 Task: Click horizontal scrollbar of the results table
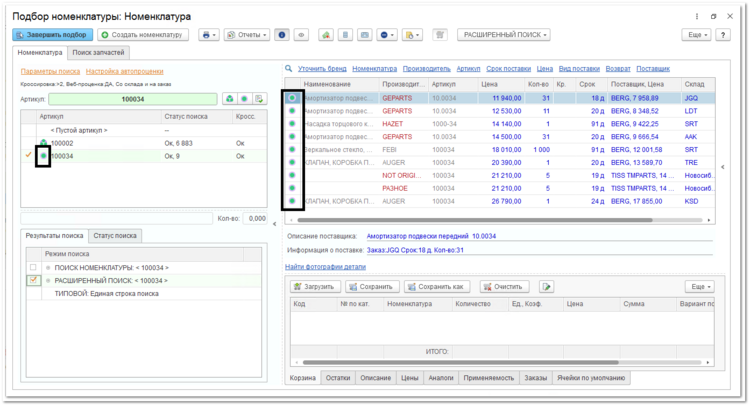pyautogui.click(x=474, y=220)
